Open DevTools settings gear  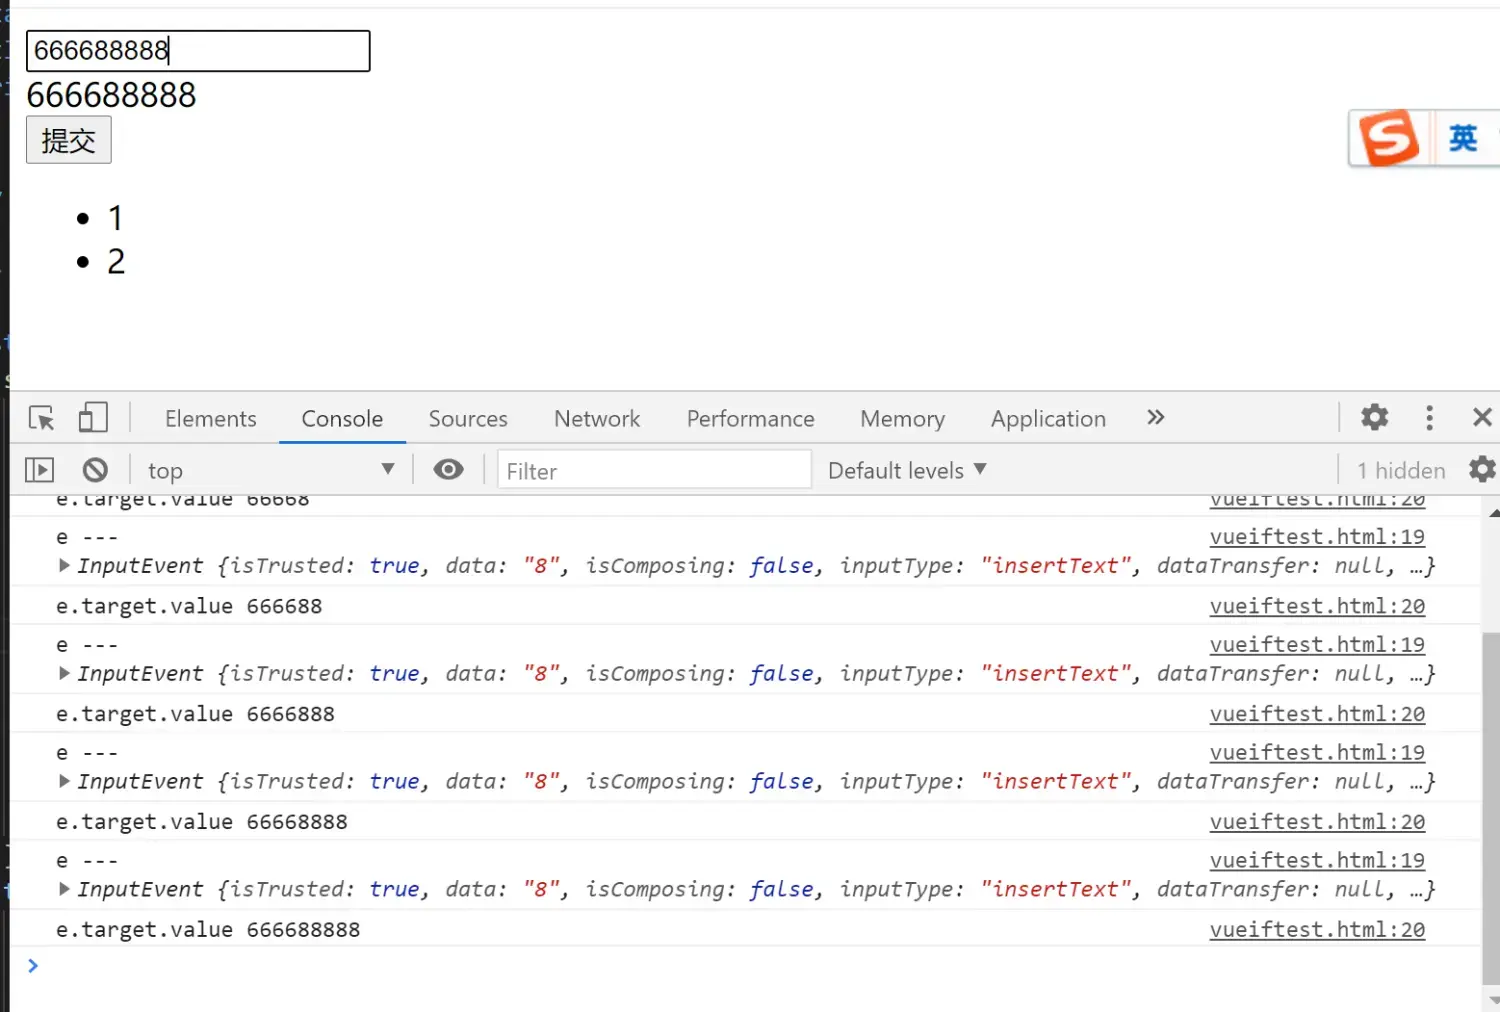1375,417
